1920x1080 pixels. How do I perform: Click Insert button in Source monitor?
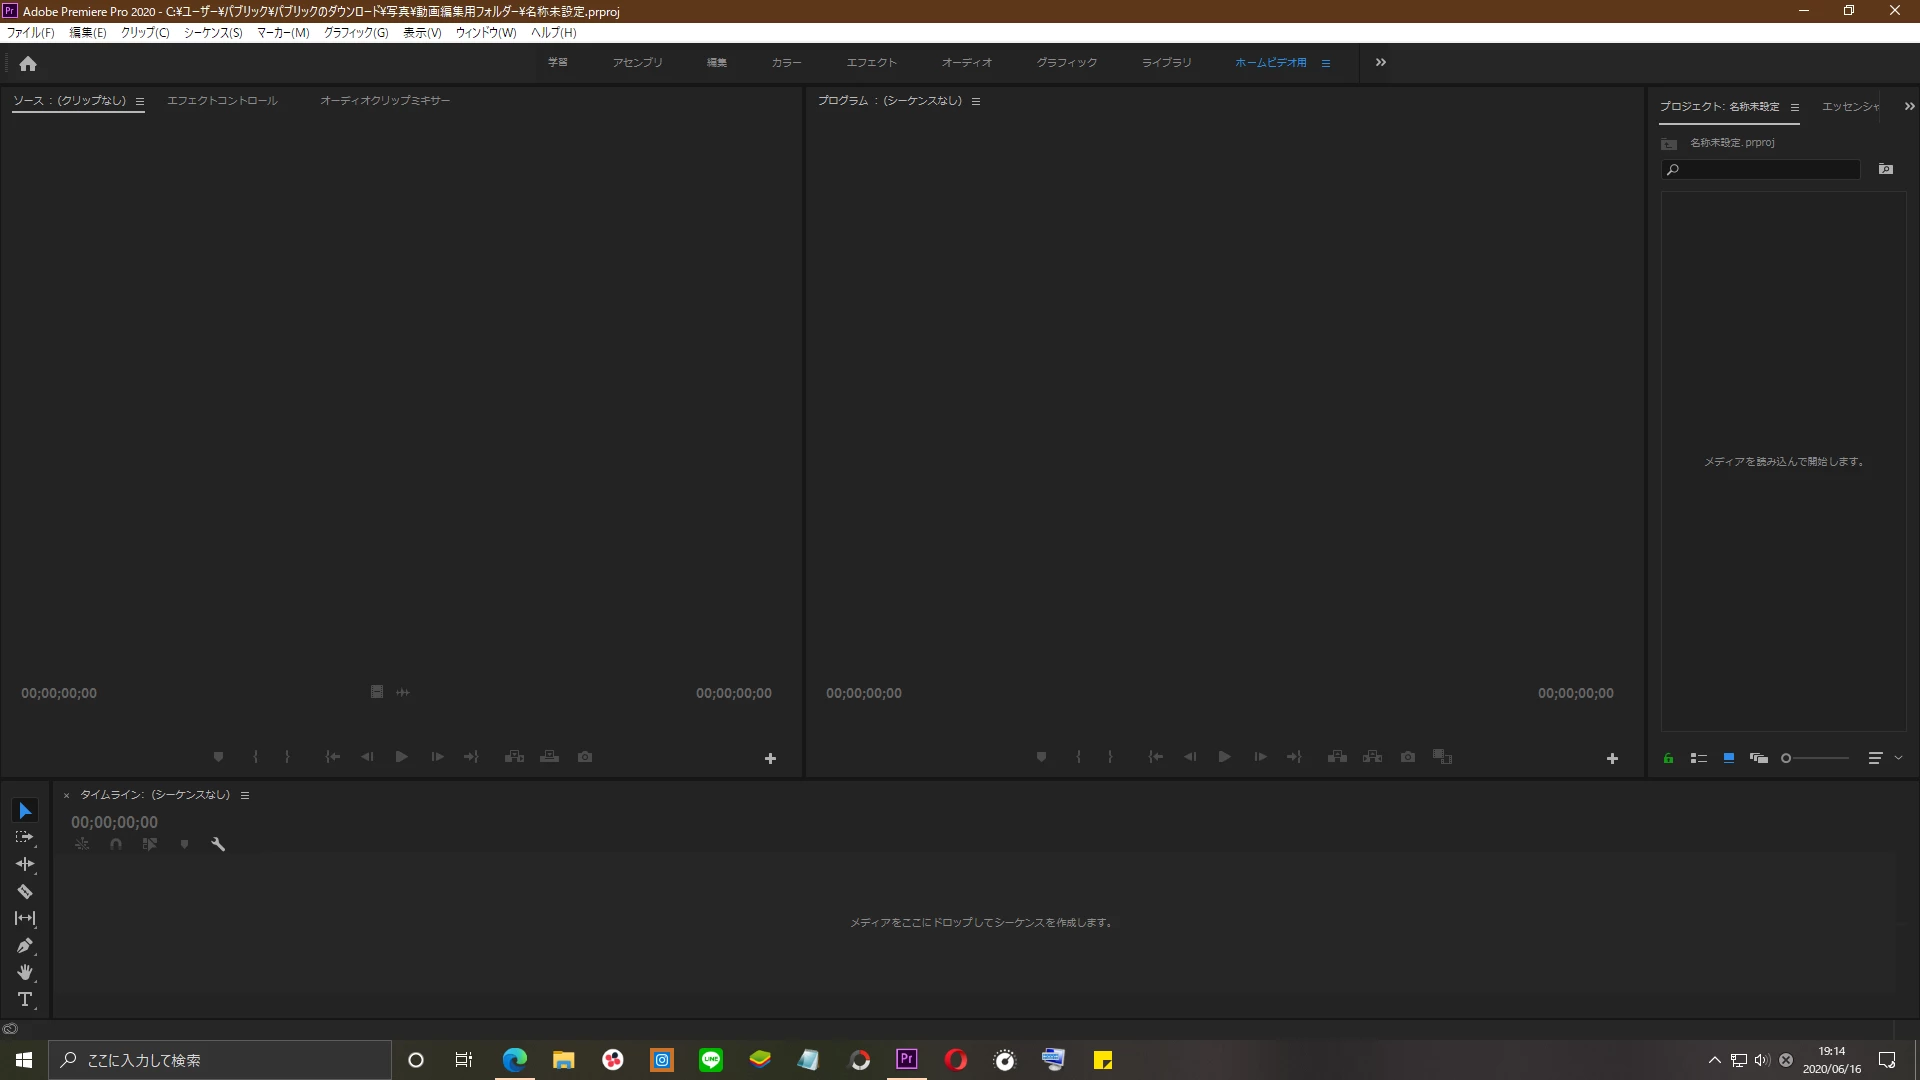[x=514, y=757]
